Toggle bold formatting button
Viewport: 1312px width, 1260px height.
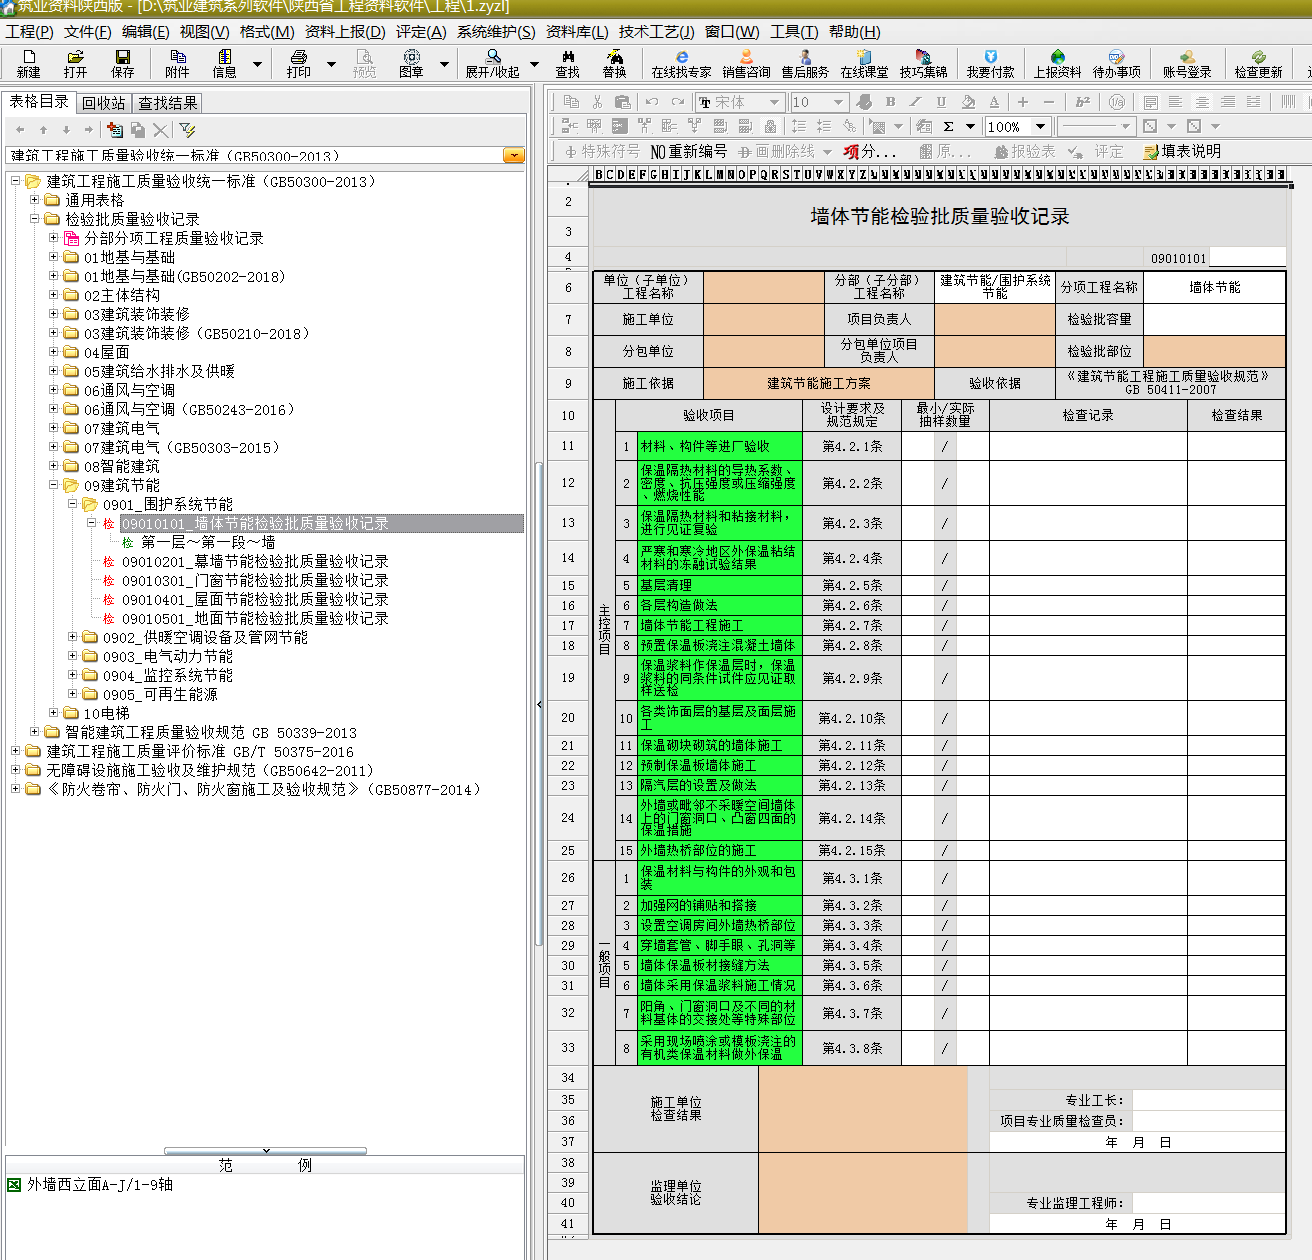[x=890, y=102]
